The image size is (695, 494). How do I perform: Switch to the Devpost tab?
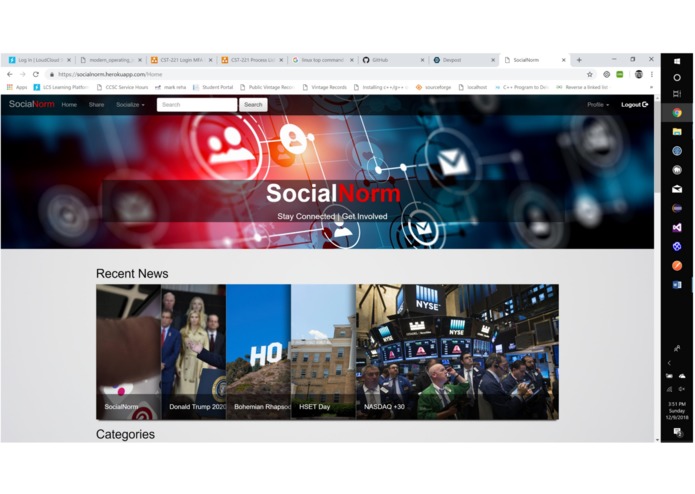pyautogui.click(x=464, y=60)
